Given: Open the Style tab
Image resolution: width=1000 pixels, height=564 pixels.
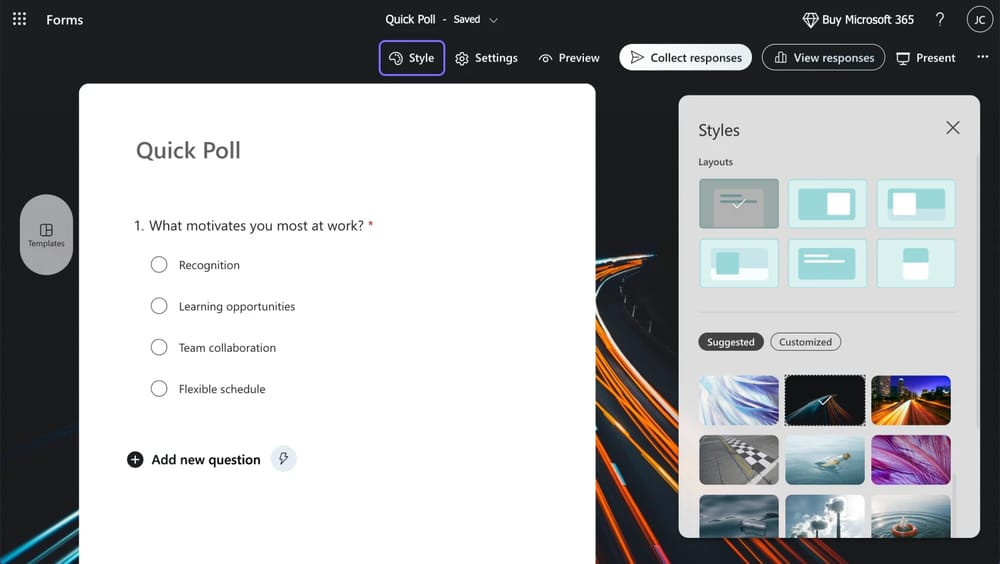Looking at the screenshot, I should tap(412, 58).
